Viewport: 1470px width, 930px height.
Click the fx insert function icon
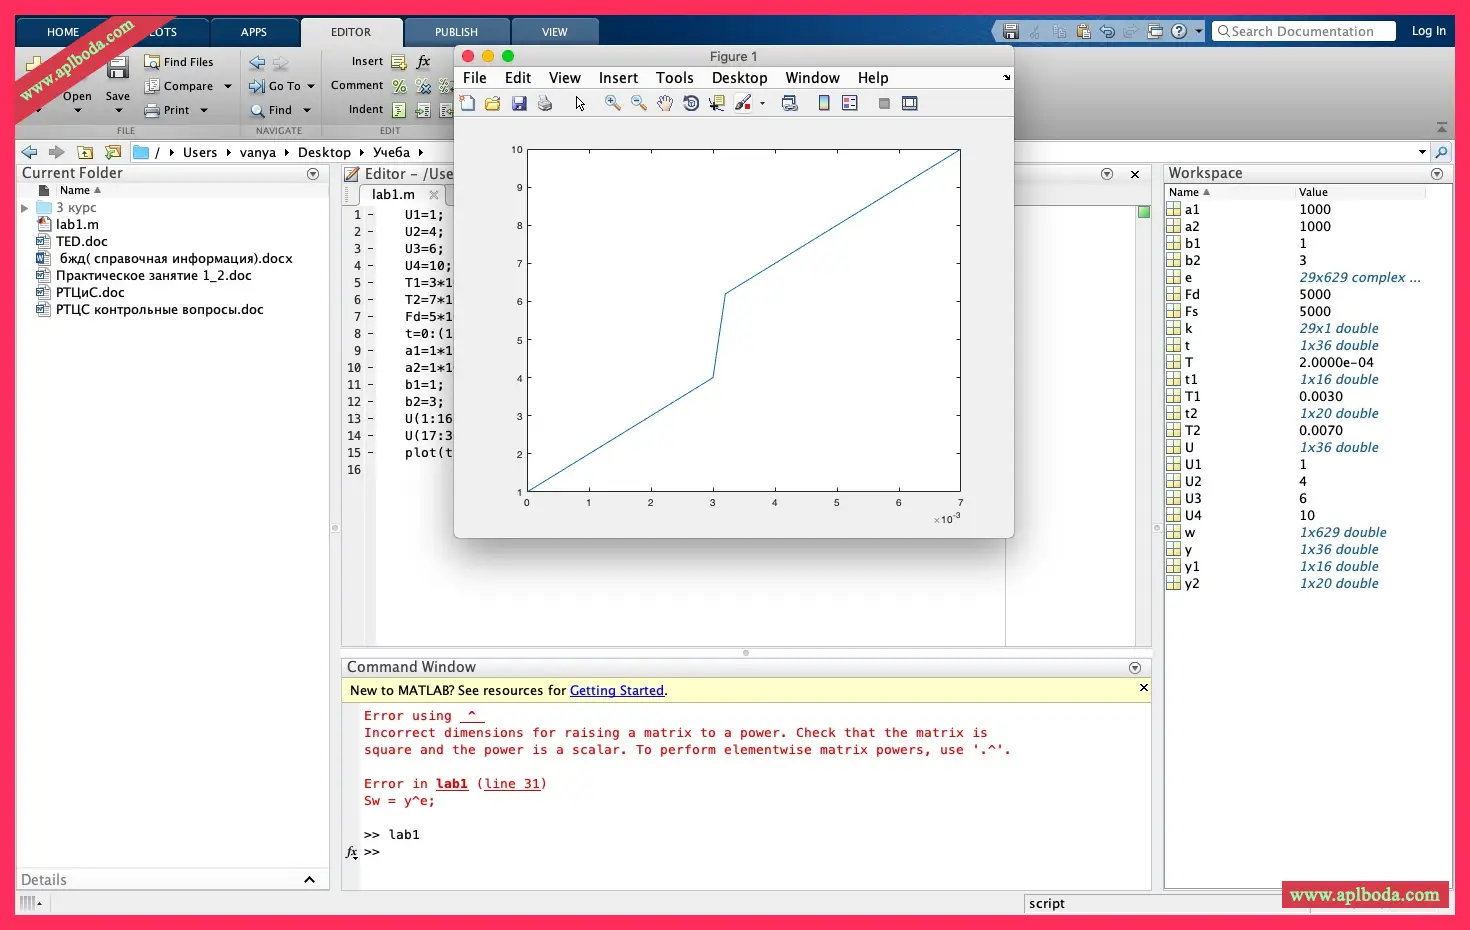[424, 61]
